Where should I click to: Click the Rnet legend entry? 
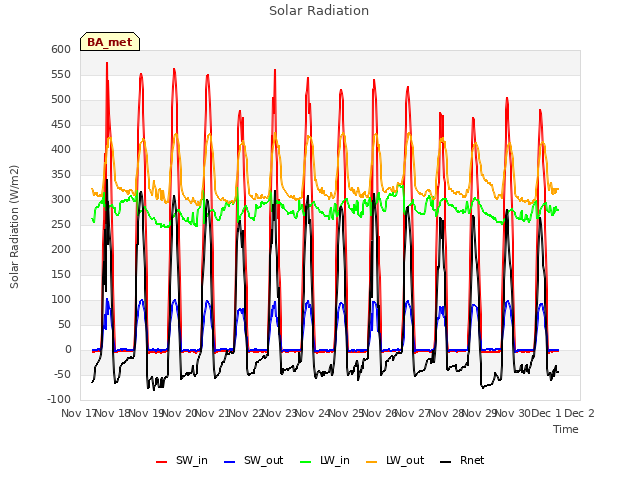tap(462, 460)
